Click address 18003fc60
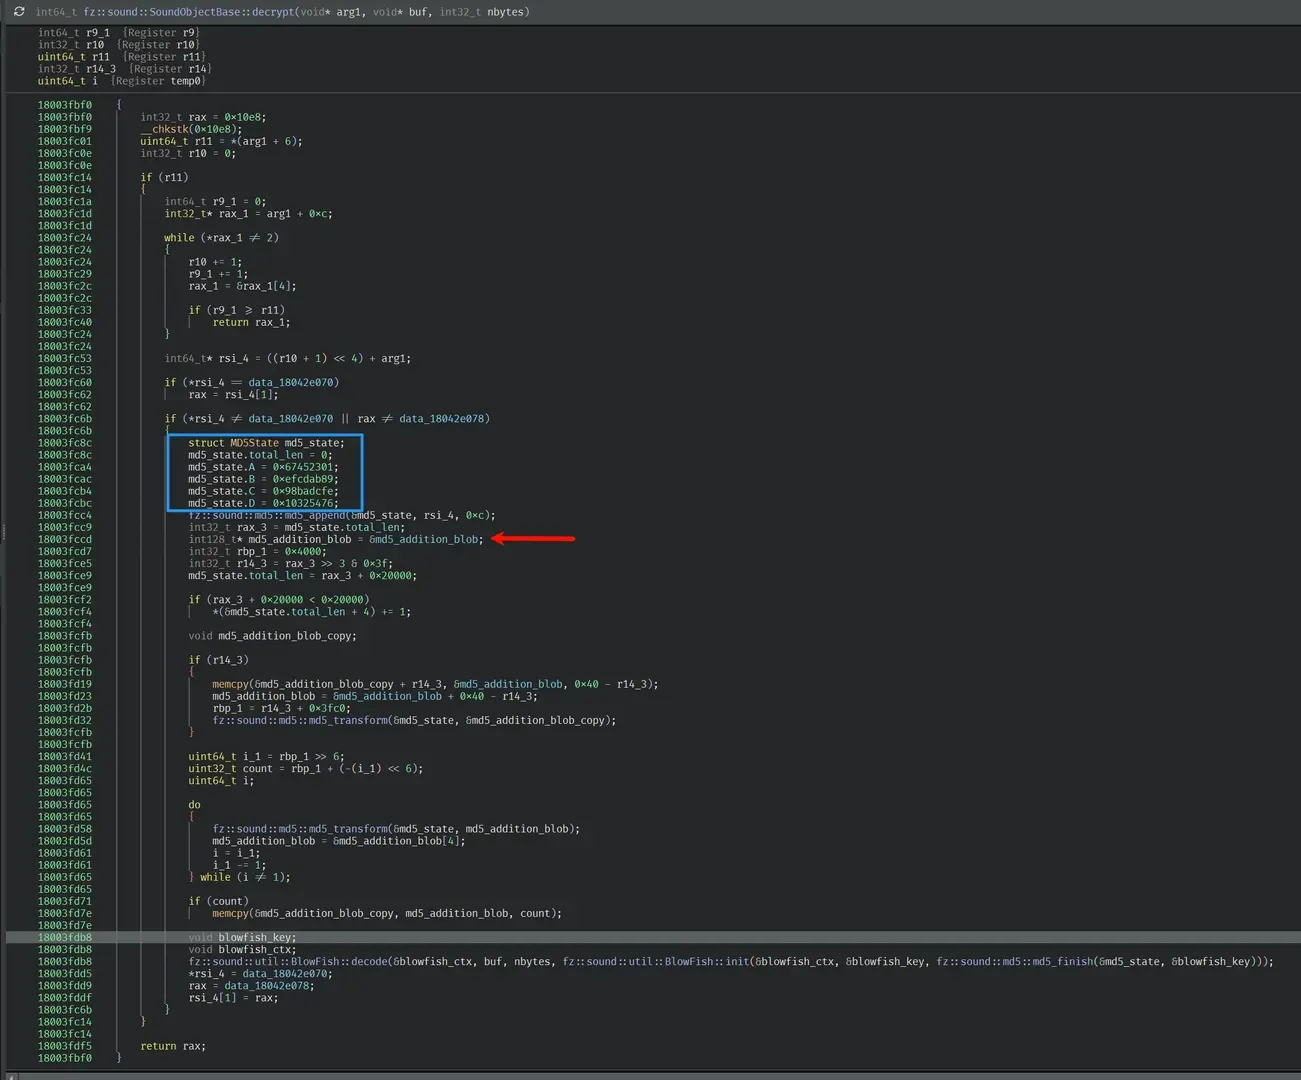This screenshot has width=1301, height=1080. click(65, 382)
